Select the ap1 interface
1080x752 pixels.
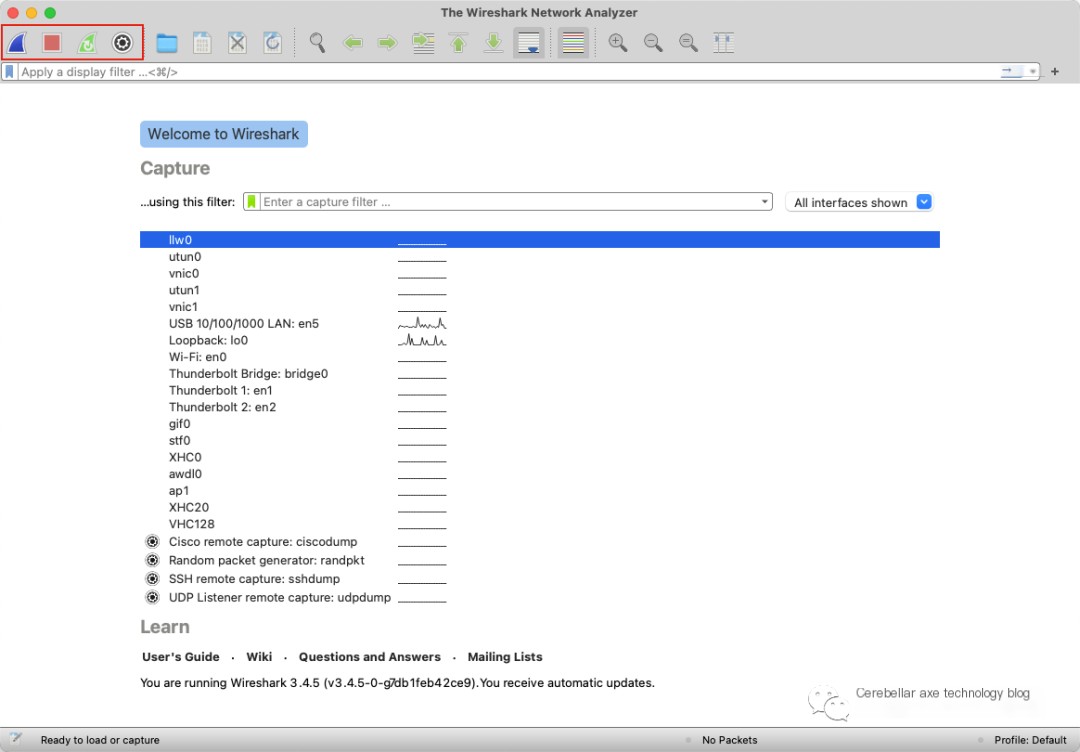point(539,490)
